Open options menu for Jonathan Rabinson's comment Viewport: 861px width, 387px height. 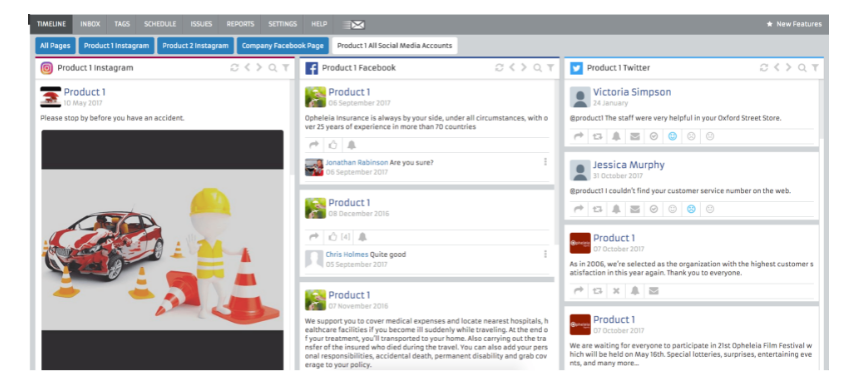point(545,162)
